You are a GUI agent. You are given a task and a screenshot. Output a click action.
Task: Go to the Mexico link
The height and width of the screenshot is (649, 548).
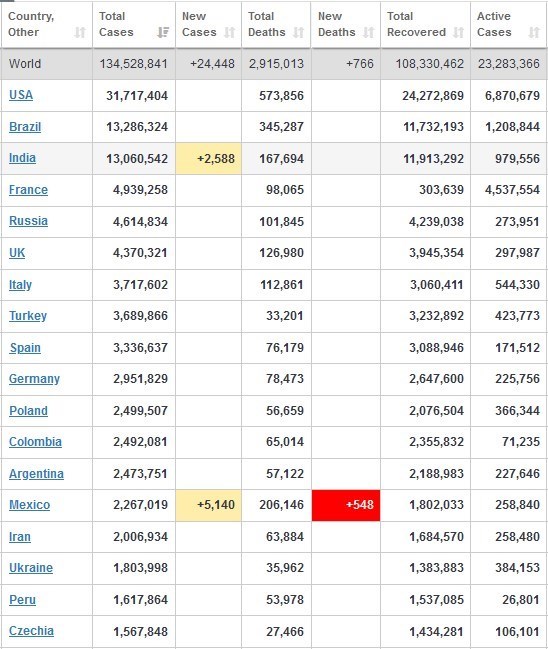(29, 505)
